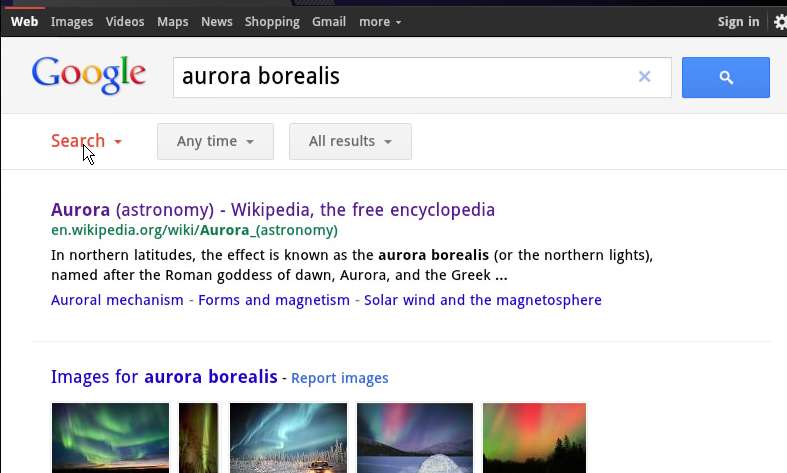
Task: Click the Google logo
Action: click(x=89, y=75)
